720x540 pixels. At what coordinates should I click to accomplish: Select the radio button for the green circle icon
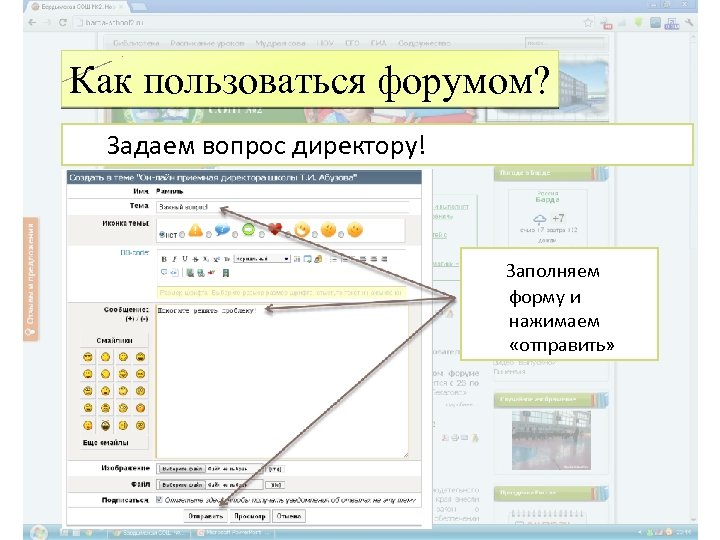click(x=235, y=235)
